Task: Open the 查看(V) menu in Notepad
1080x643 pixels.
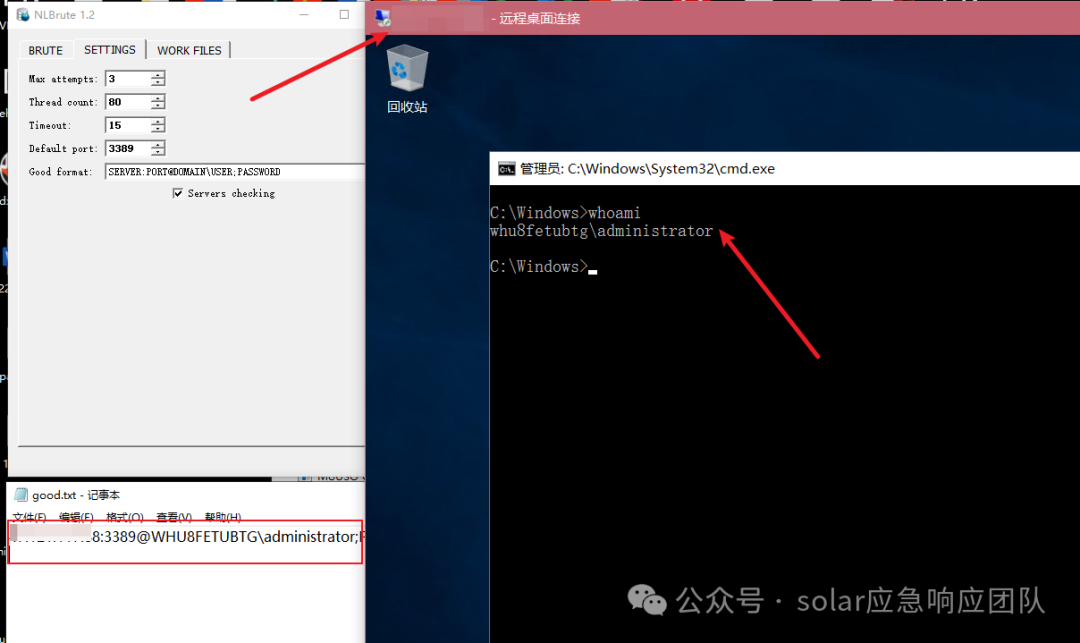Action: (x=174, y=516)
